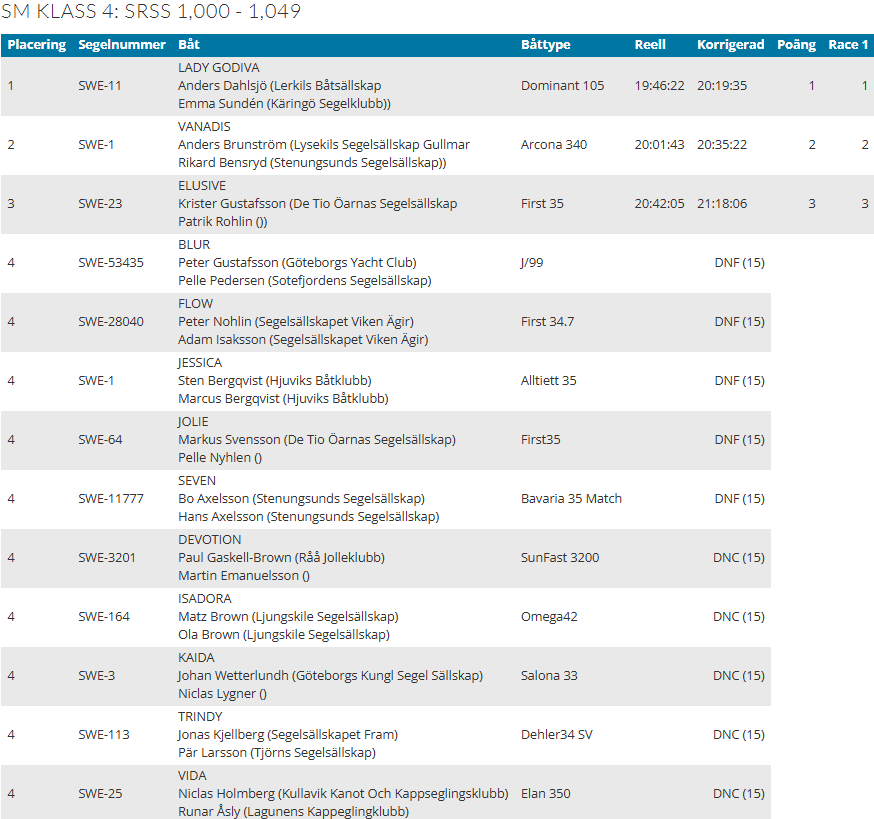This screenshot has height=819, width=874.
Task: Click corrected time 20:19:35
Action: click(722, 85)
